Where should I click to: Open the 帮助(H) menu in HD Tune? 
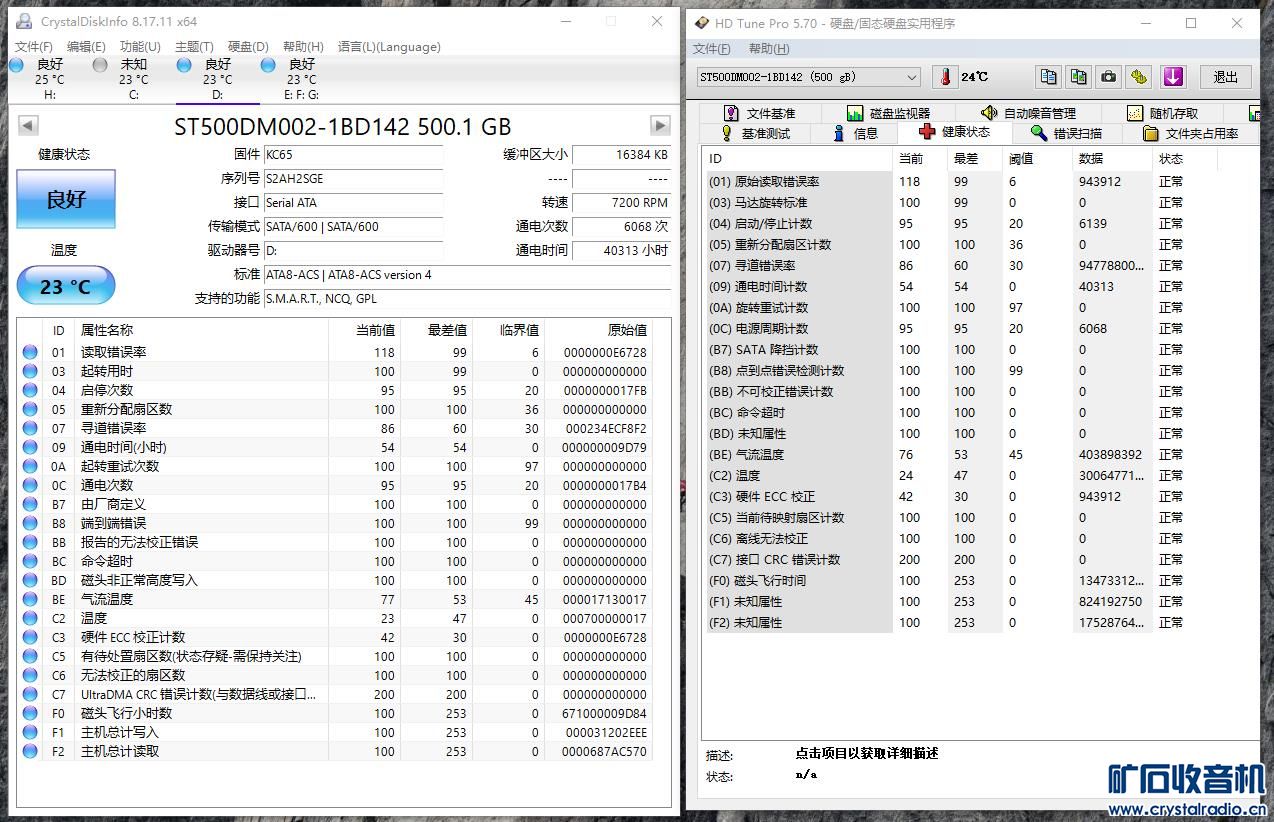click(x=768, y=48)
